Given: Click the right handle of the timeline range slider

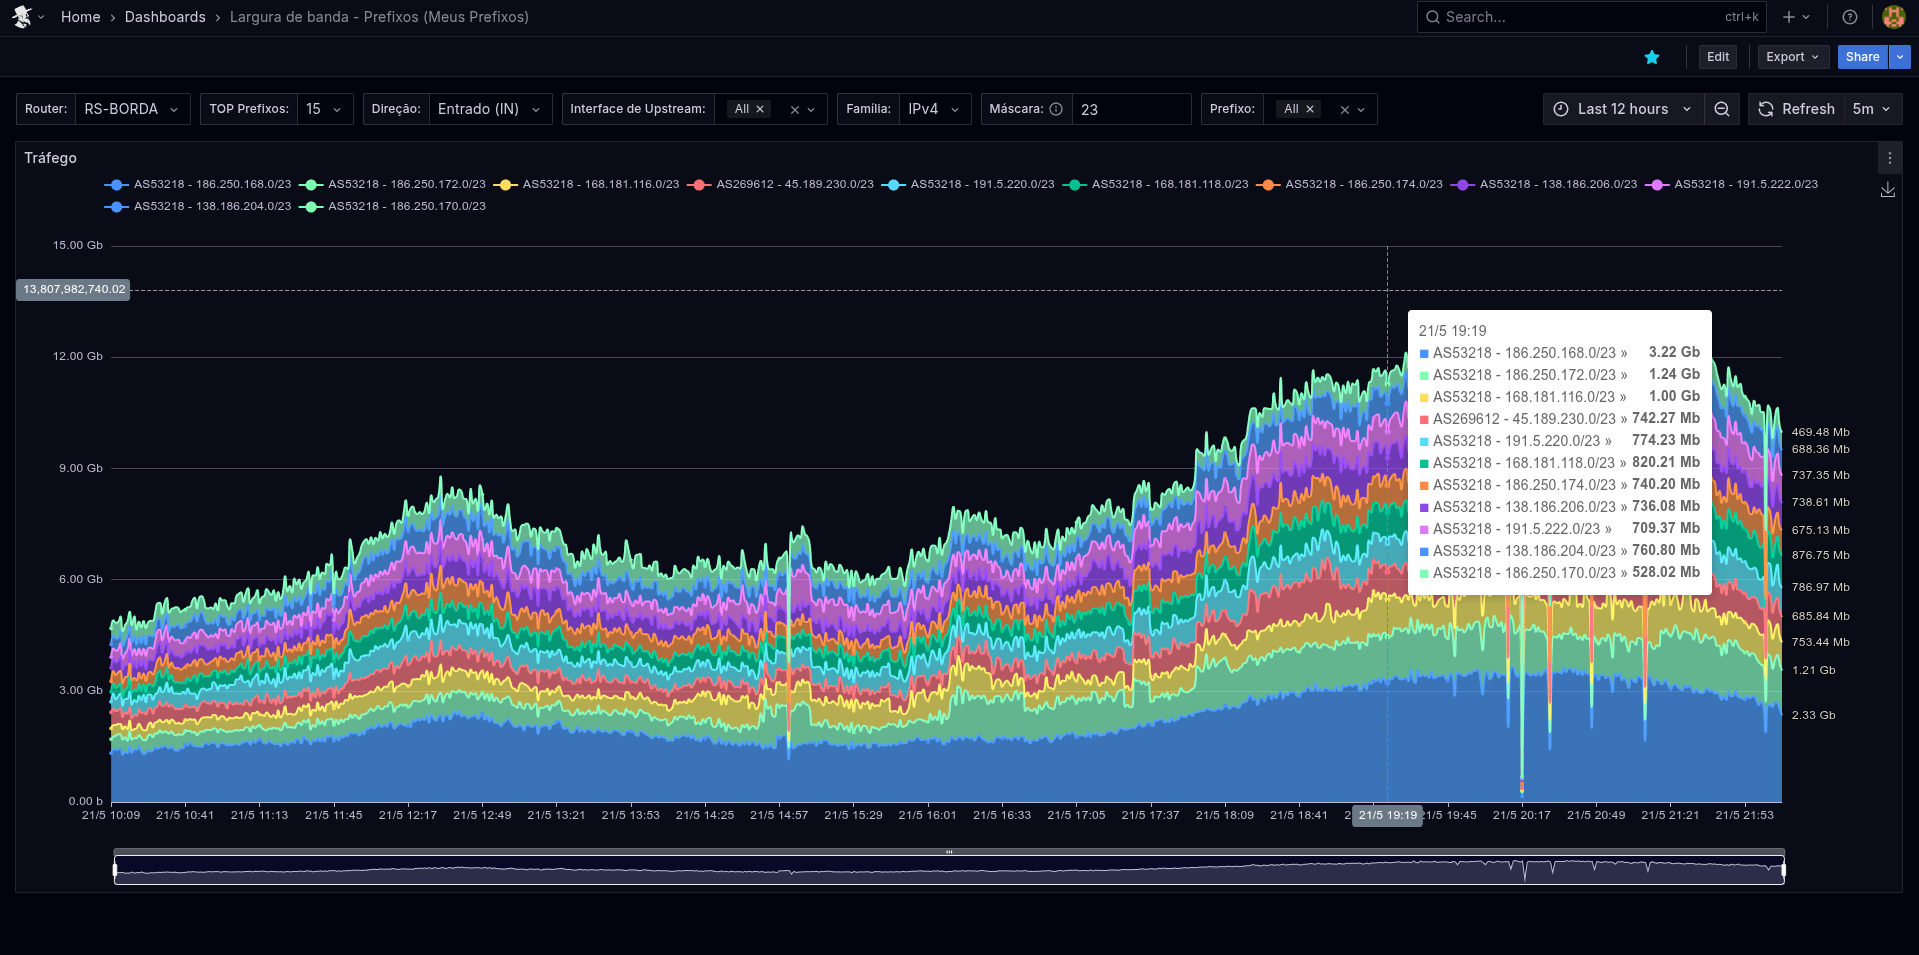Looking at the screenshot, I should pyautogui.click(x=1783, y=870).
